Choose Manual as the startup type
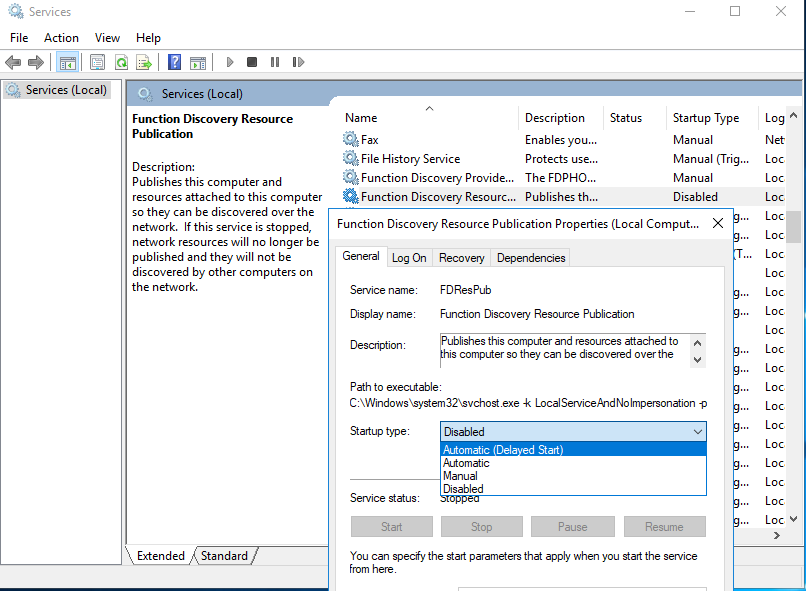 point(467,476)
